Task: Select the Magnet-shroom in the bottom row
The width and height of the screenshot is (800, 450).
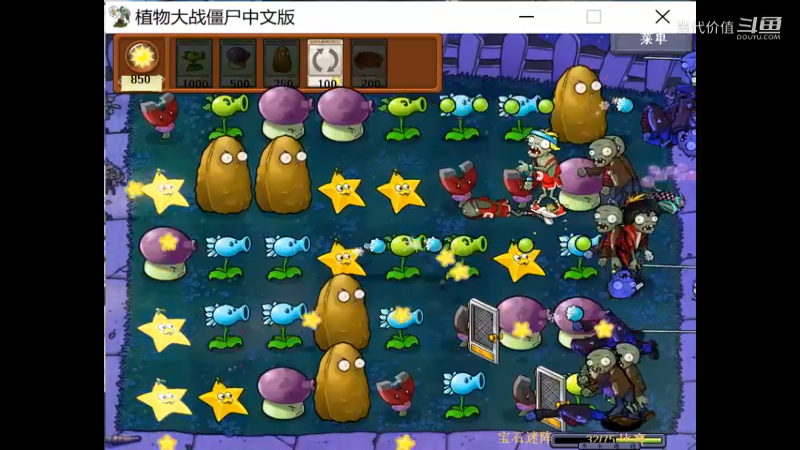Action: 396,393
